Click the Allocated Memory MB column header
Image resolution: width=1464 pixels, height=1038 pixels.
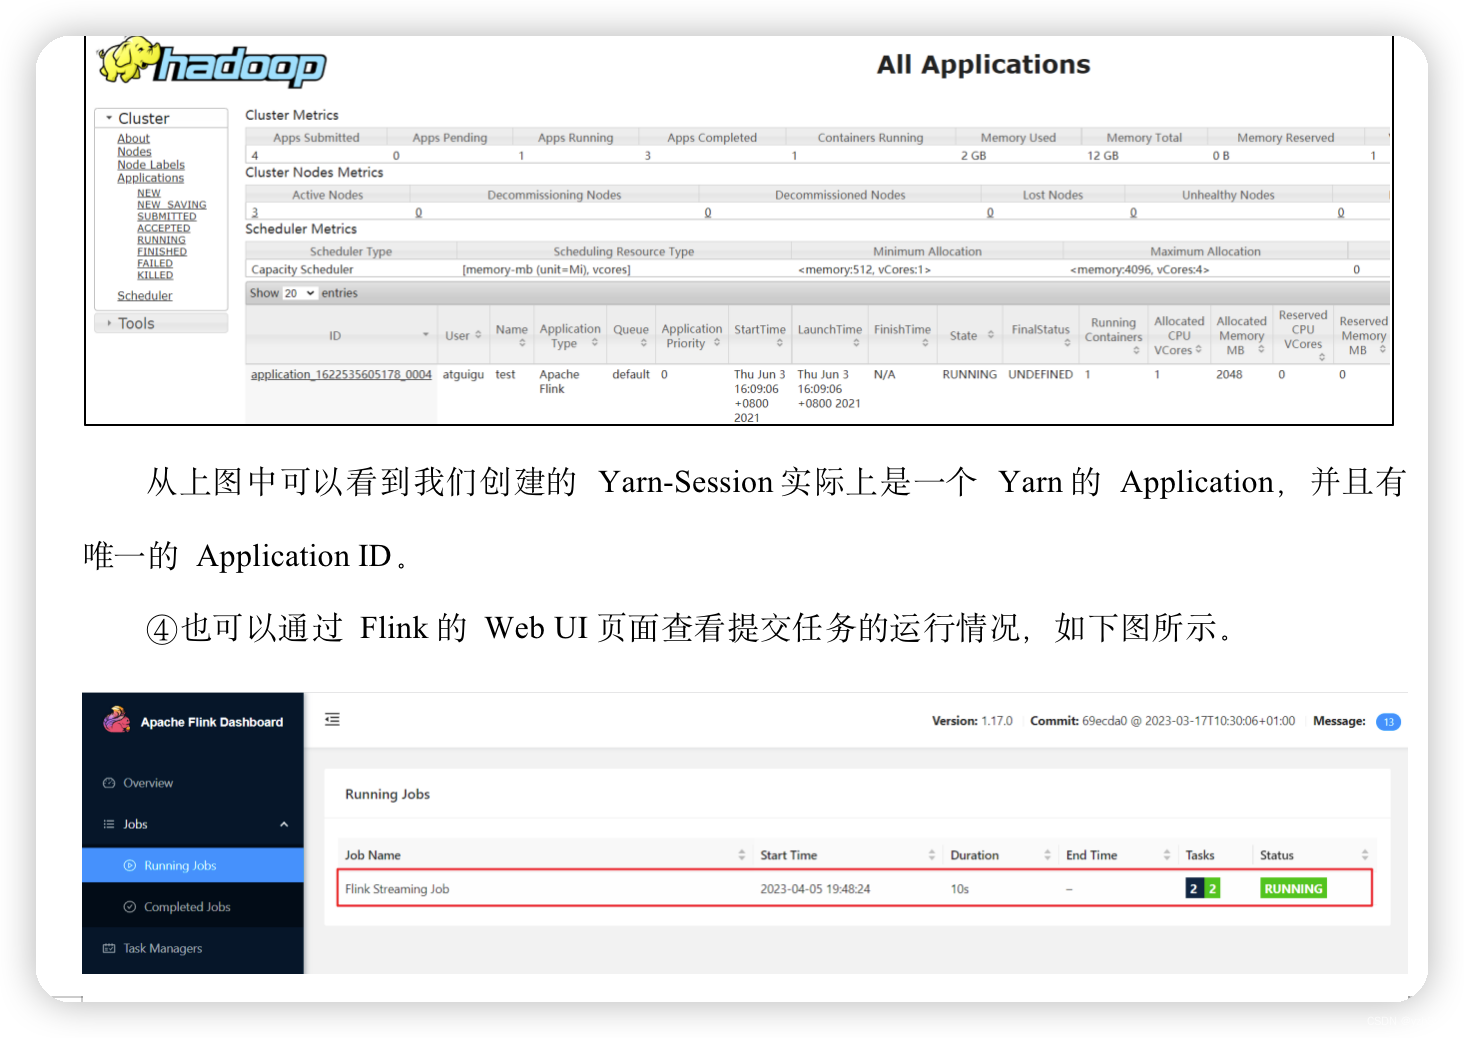1241,335
